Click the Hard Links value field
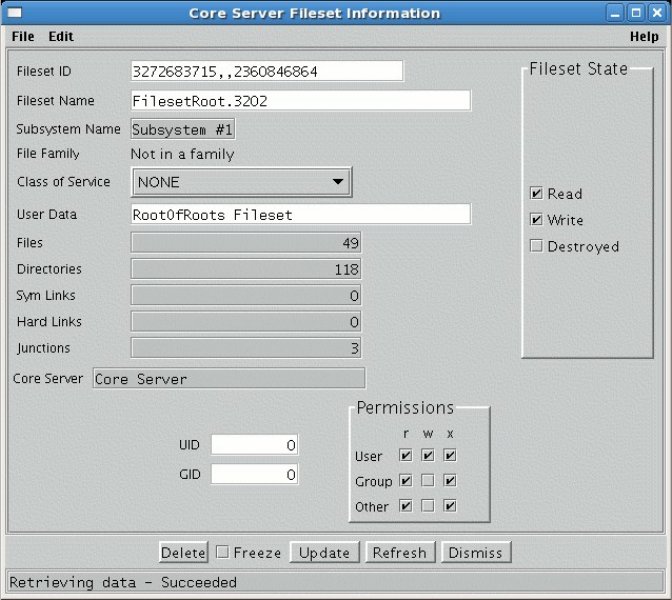 click(246, 321)
